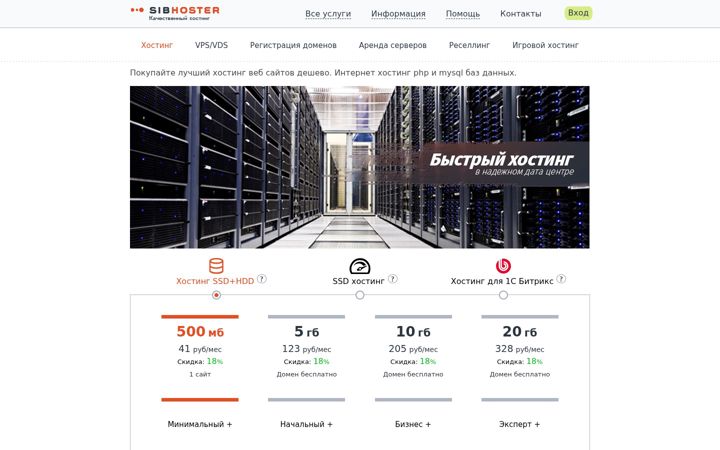Open help tooltip next to Хостинг для 1С Битрикс
The image size is (720, 450).
561,279
